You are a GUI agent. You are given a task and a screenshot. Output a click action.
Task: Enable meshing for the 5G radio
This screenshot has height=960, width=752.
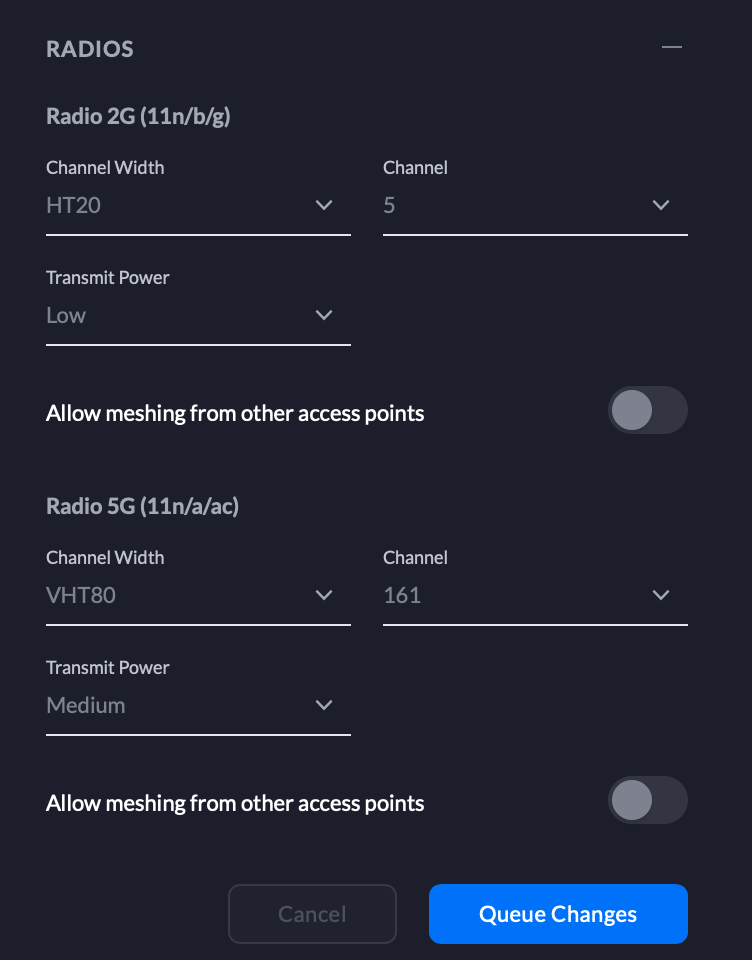point(647,800)
